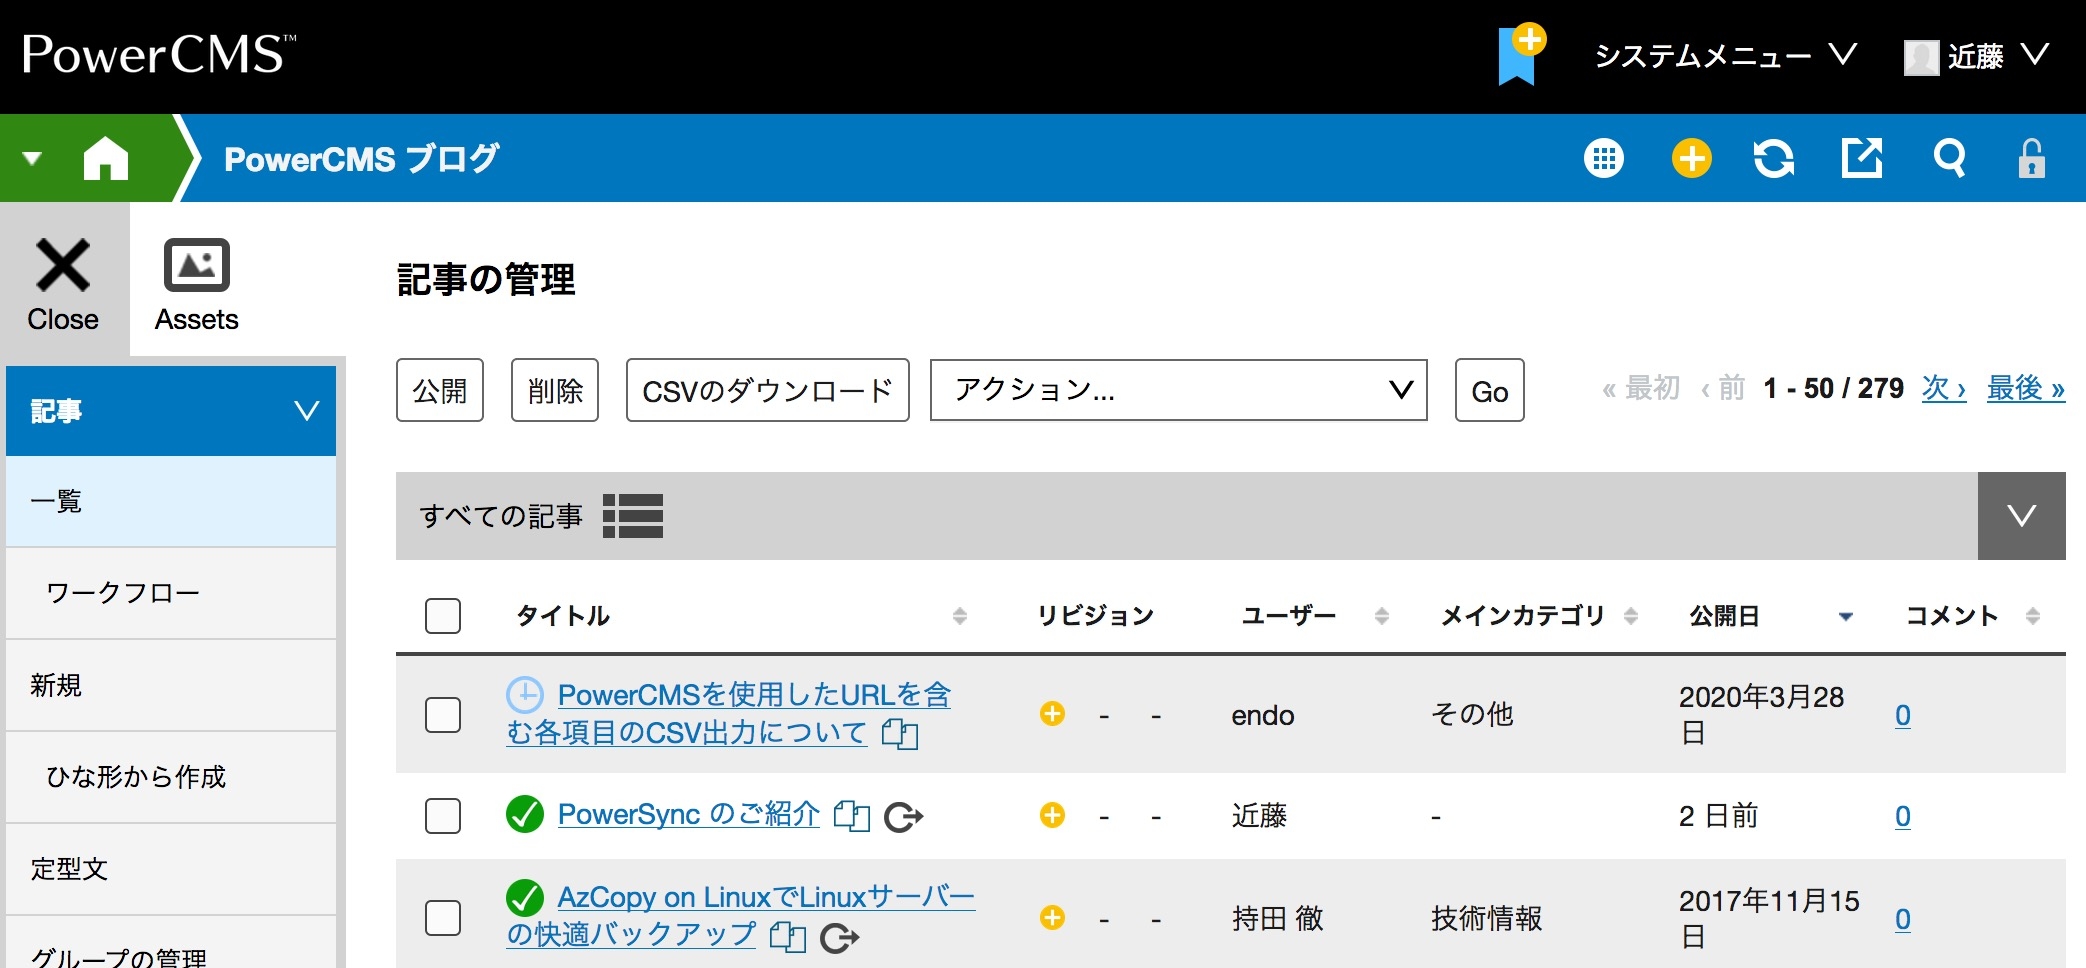Image resolution: width=2086 pixels, height=968 pixels.
Task: Select 新規 in the sidebar
Action: (x=171, y=685)
